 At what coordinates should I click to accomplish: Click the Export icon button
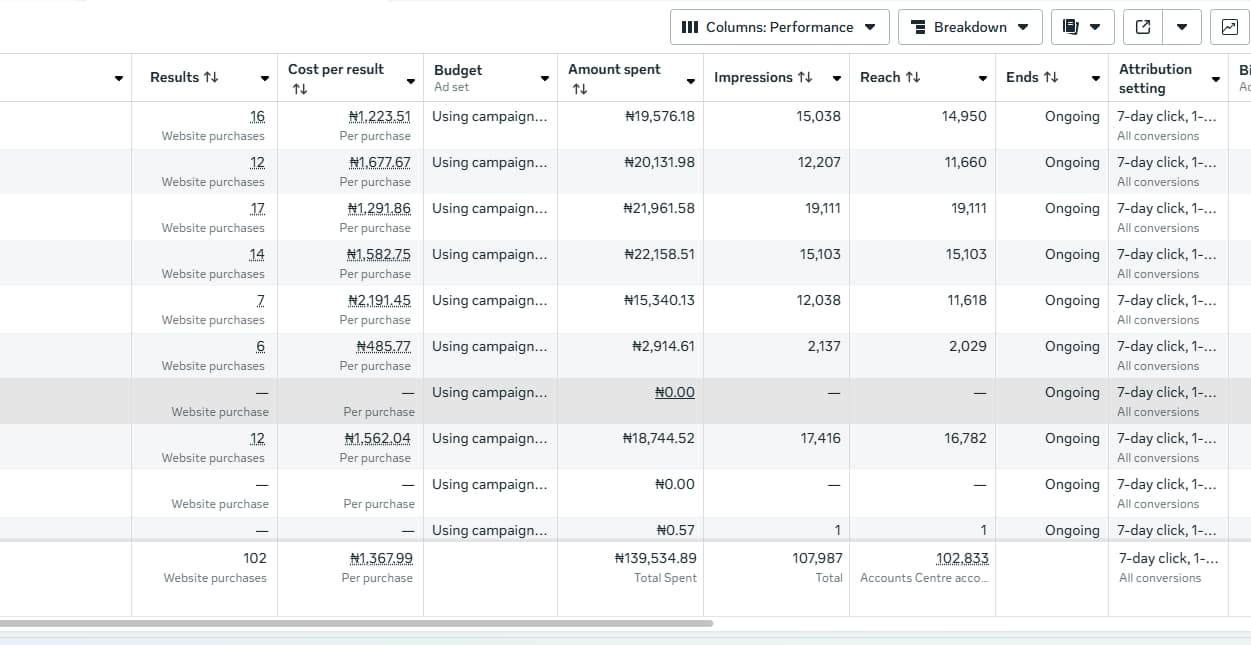(1143, 27)
